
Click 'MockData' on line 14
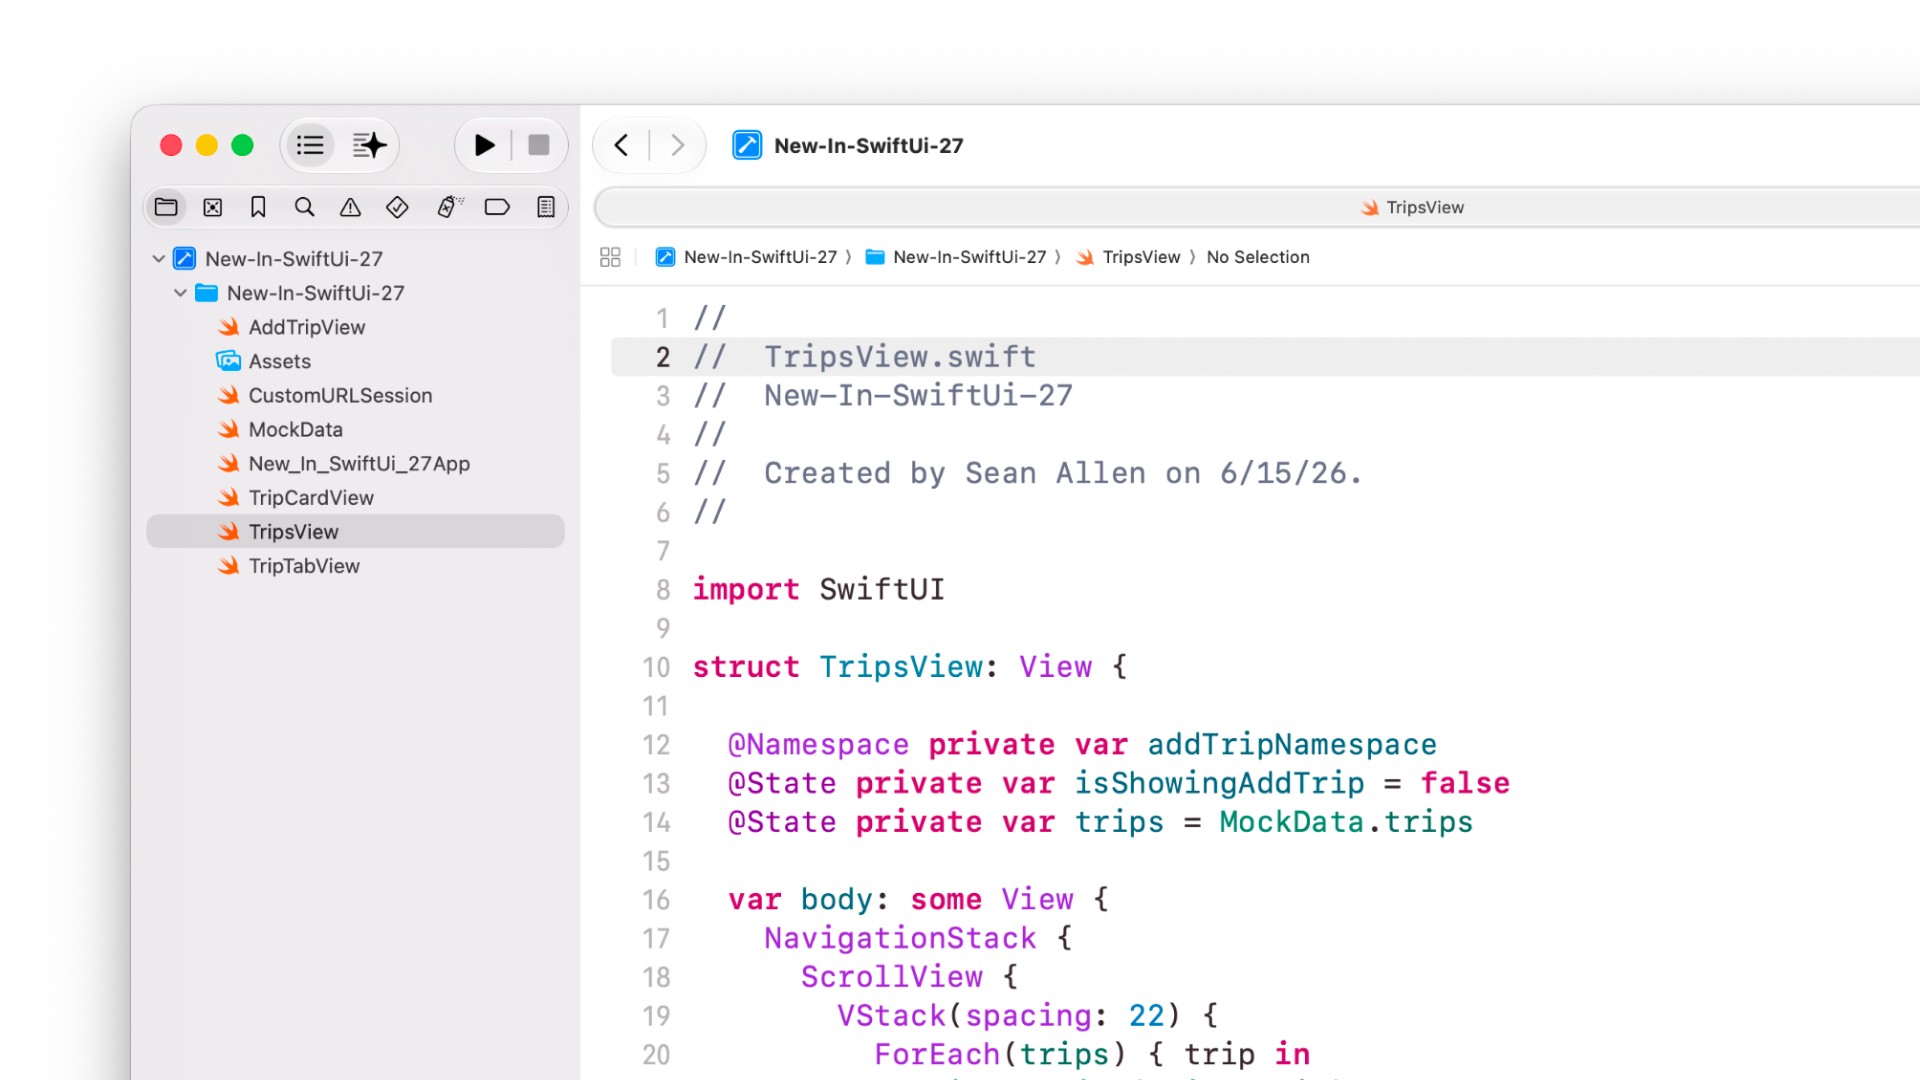[x=1292, y=822]
